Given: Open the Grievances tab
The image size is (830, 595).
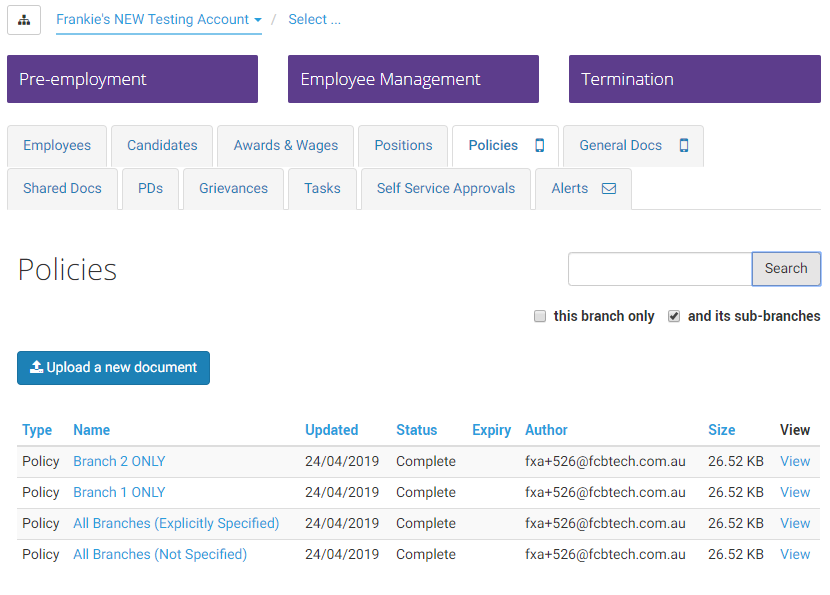Looking at the screenshot, I should pyautogui.click(x=233, y=189).
